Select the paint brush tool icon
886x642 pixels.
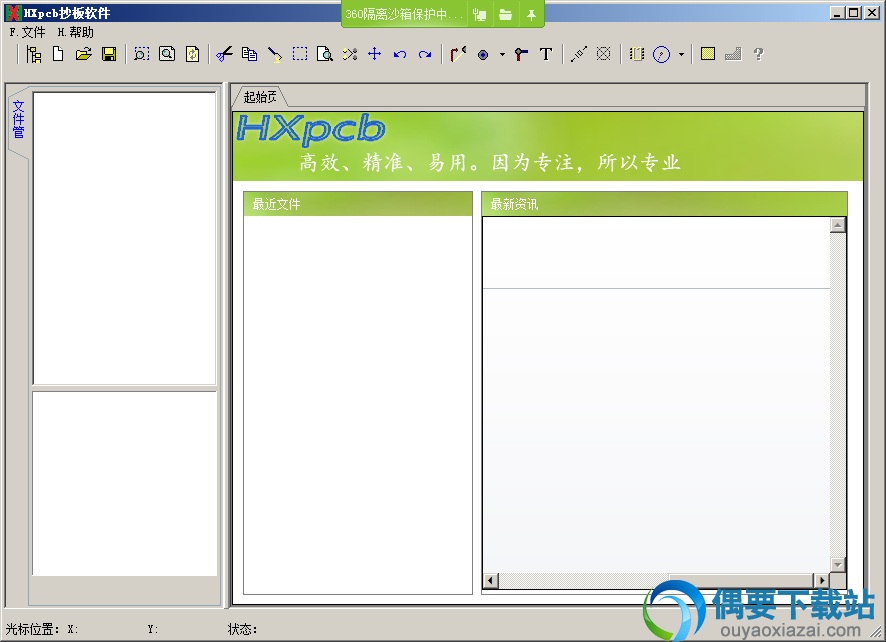coord(275,54)
